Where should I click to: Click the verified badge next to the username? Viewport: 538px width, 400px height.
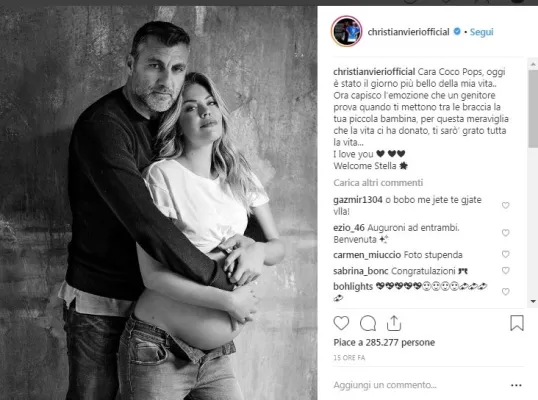[457, 32]
